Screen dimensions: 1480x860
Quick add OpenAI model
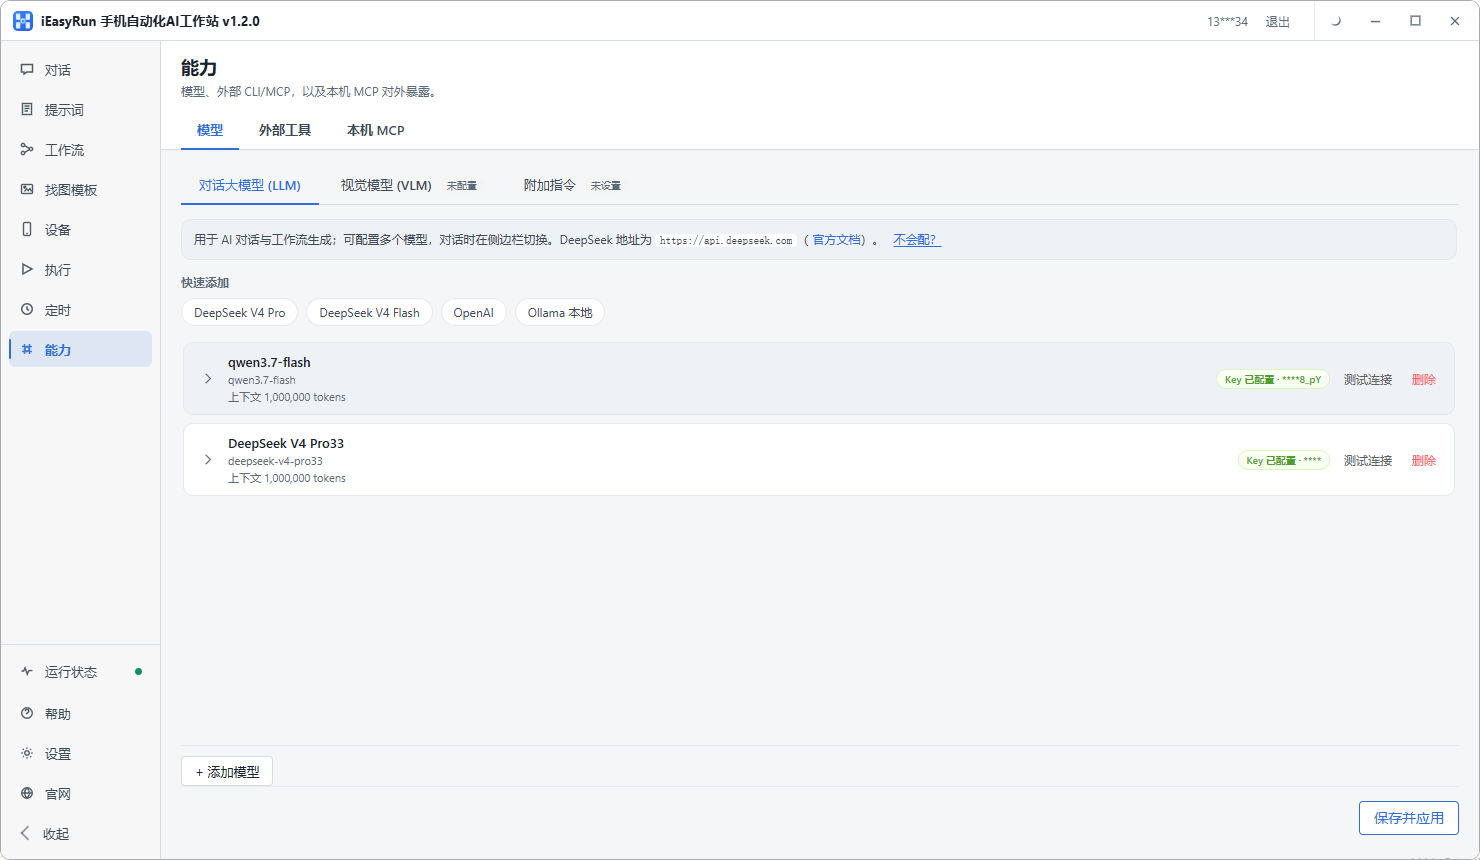pyautogui.click(x=474, y=313)
